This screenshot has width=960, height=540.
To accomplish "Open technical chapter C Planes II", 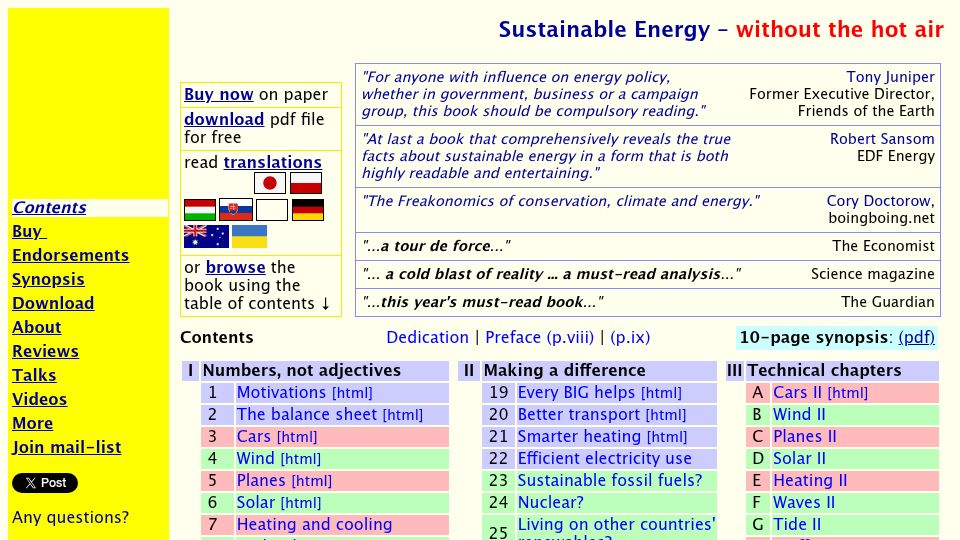I will (x=804, y=437).
